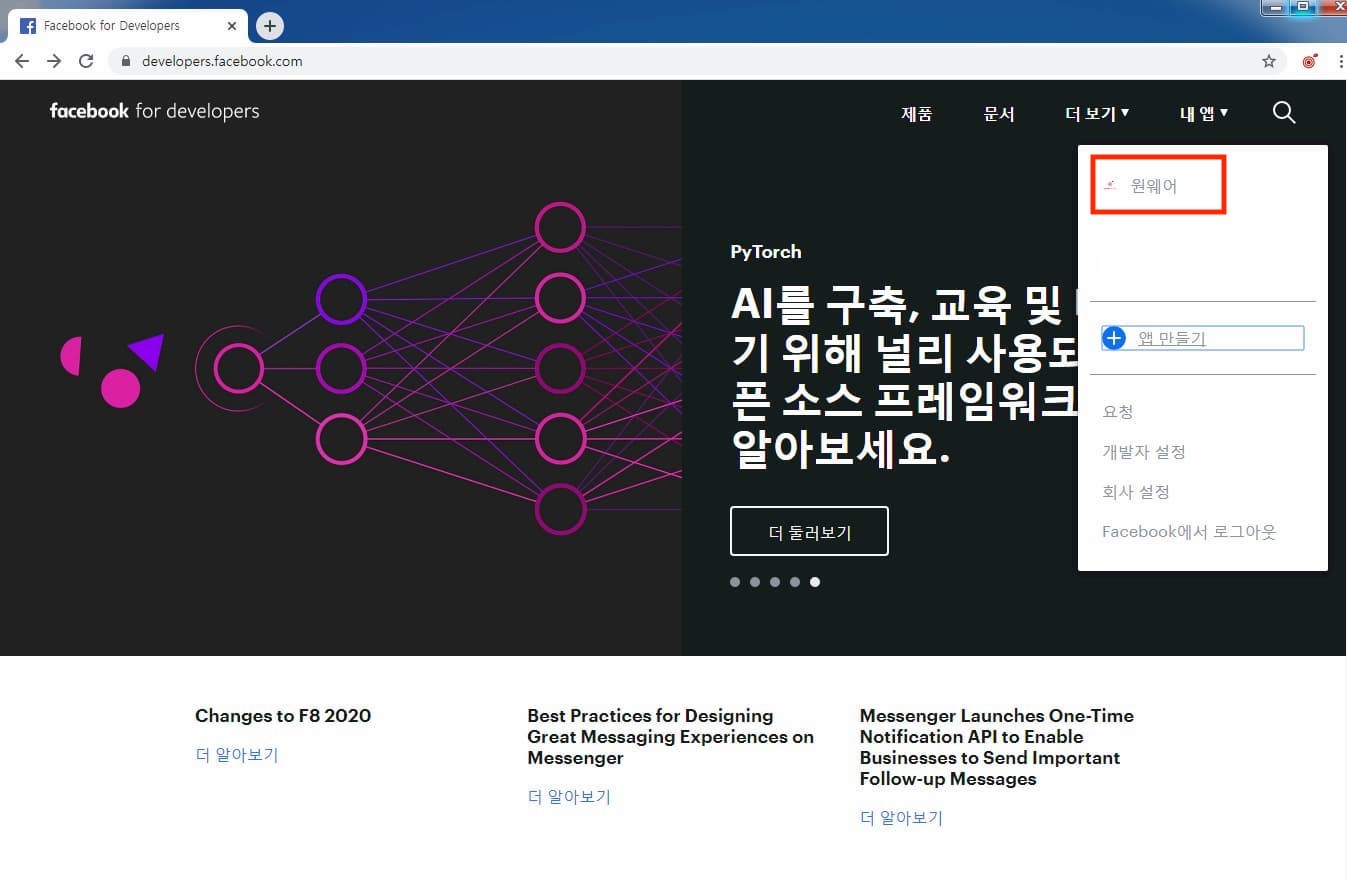
Task: Click 더 알아보기 under Best Practices article
Action: click(569, 797)
